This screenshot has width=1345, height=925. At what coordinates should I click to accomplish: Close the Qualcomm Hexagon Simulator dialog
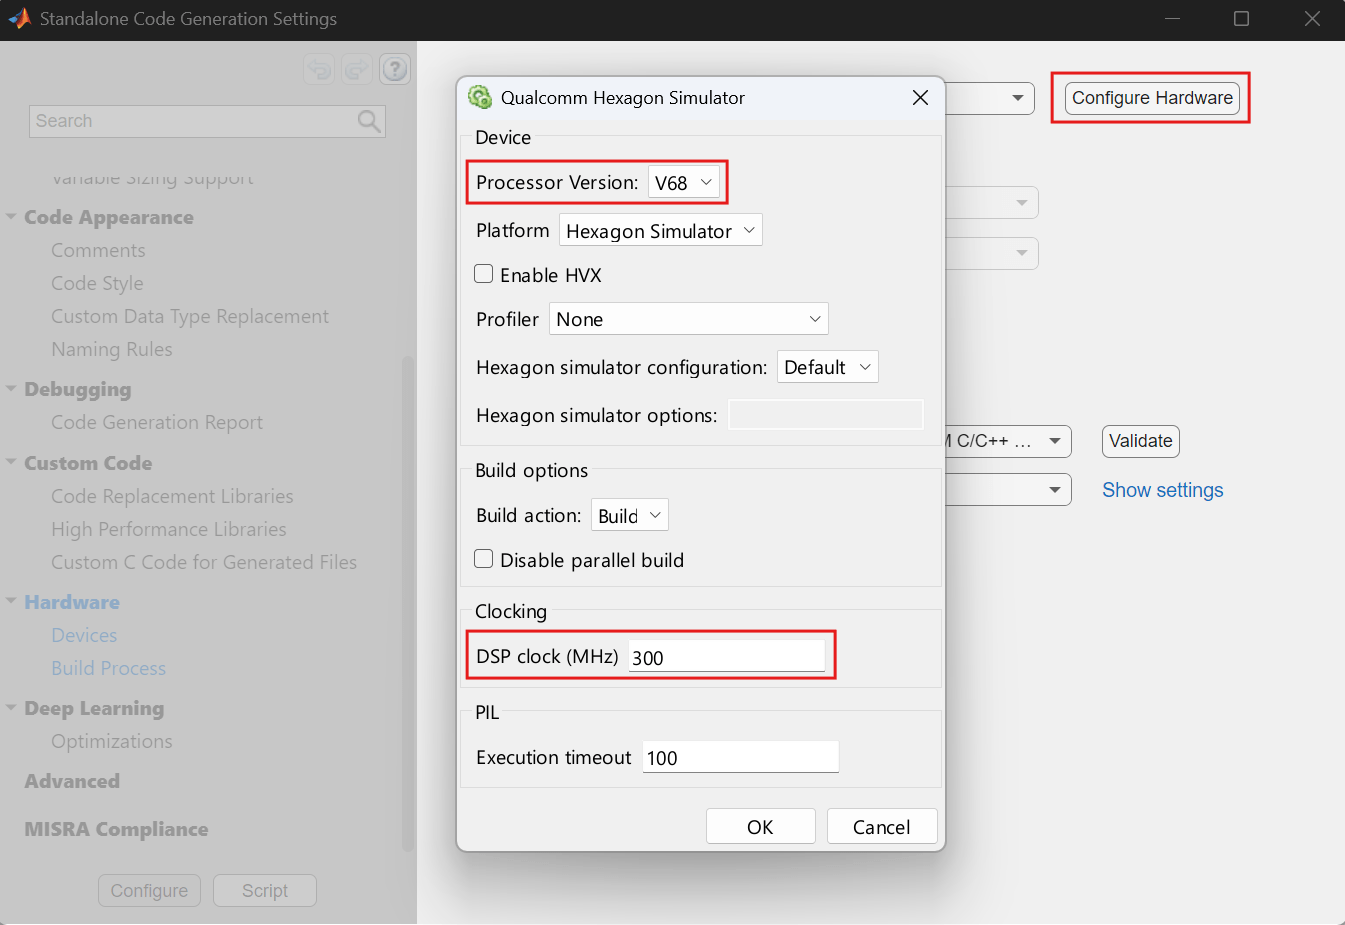pyautogui.click(x=920, y=97)
